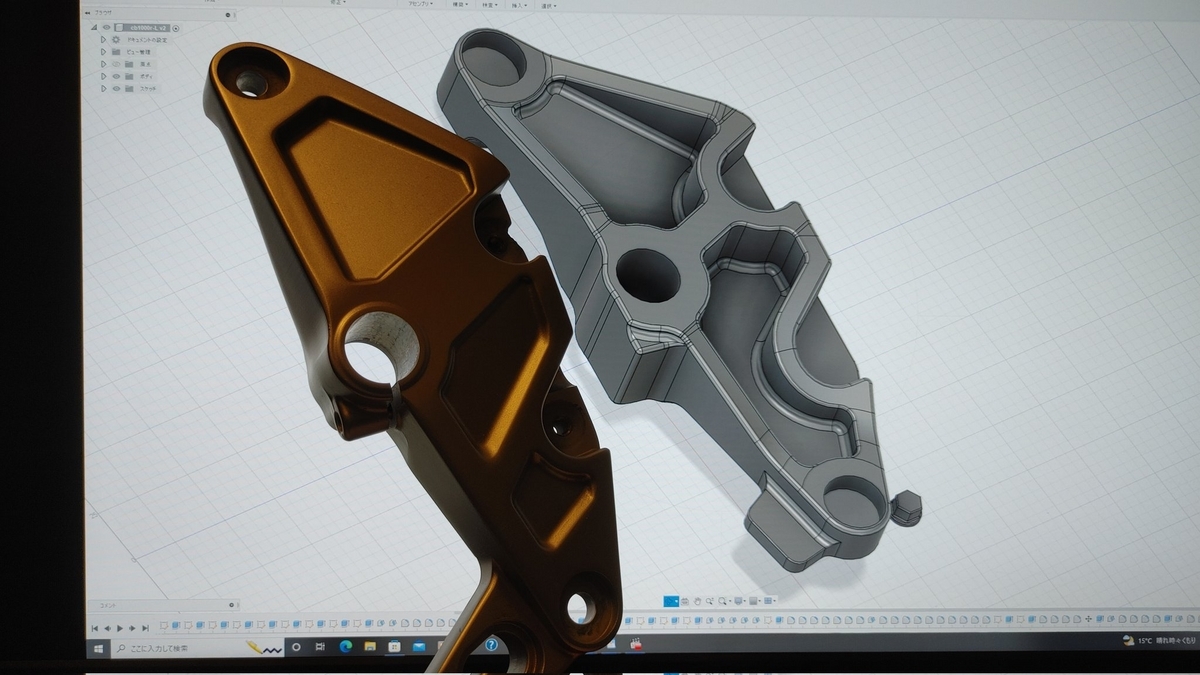Collapse the cb1000r-L v2 root node triangle
Viewport: 1200px width, 675px height.
(x=94, y=27)
